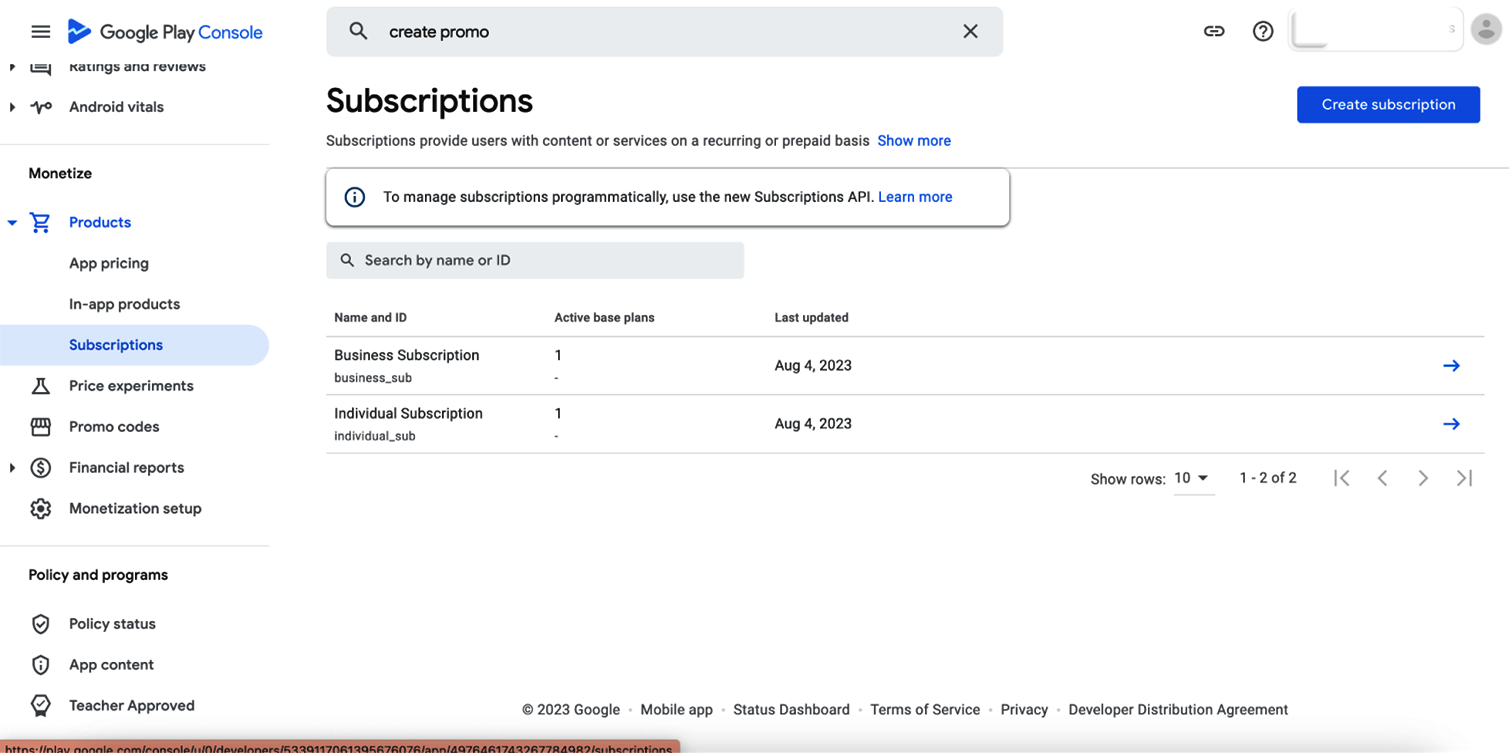Click the Create subscription button
This screenshot has height=753, width=1512.
1388,105
